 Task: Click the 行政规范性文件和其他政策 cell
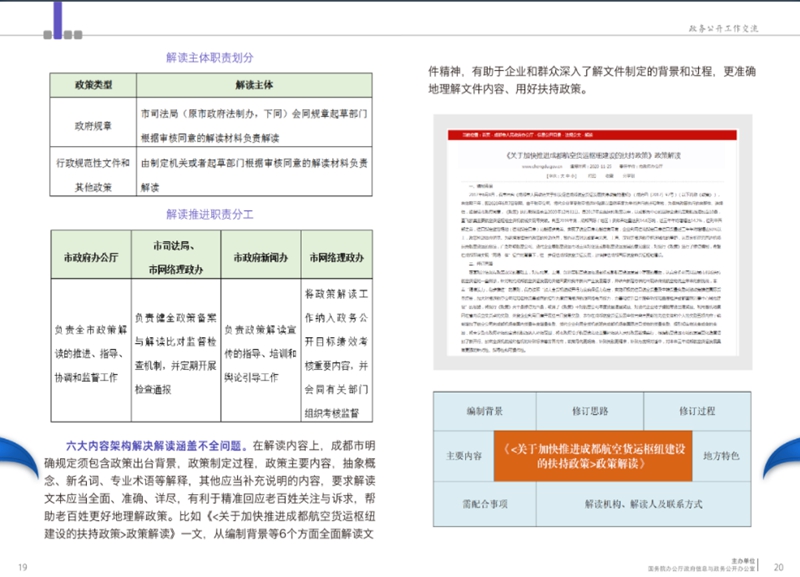coord(93,172)
